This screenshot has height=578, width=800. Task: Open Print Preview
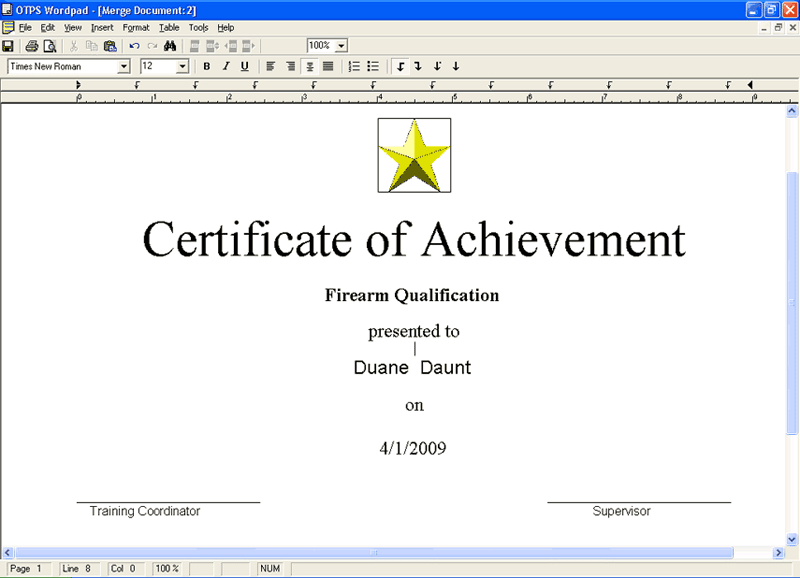(x=51, y=45)
